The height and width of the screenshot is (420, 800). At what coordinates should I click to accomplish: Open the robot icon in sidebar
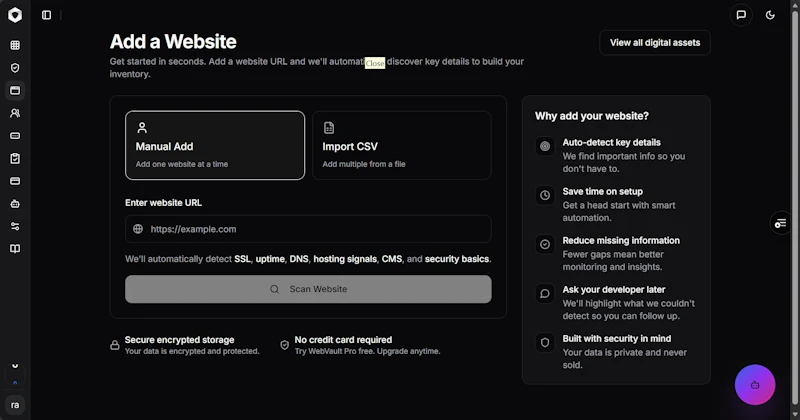(x=15, y=204)
